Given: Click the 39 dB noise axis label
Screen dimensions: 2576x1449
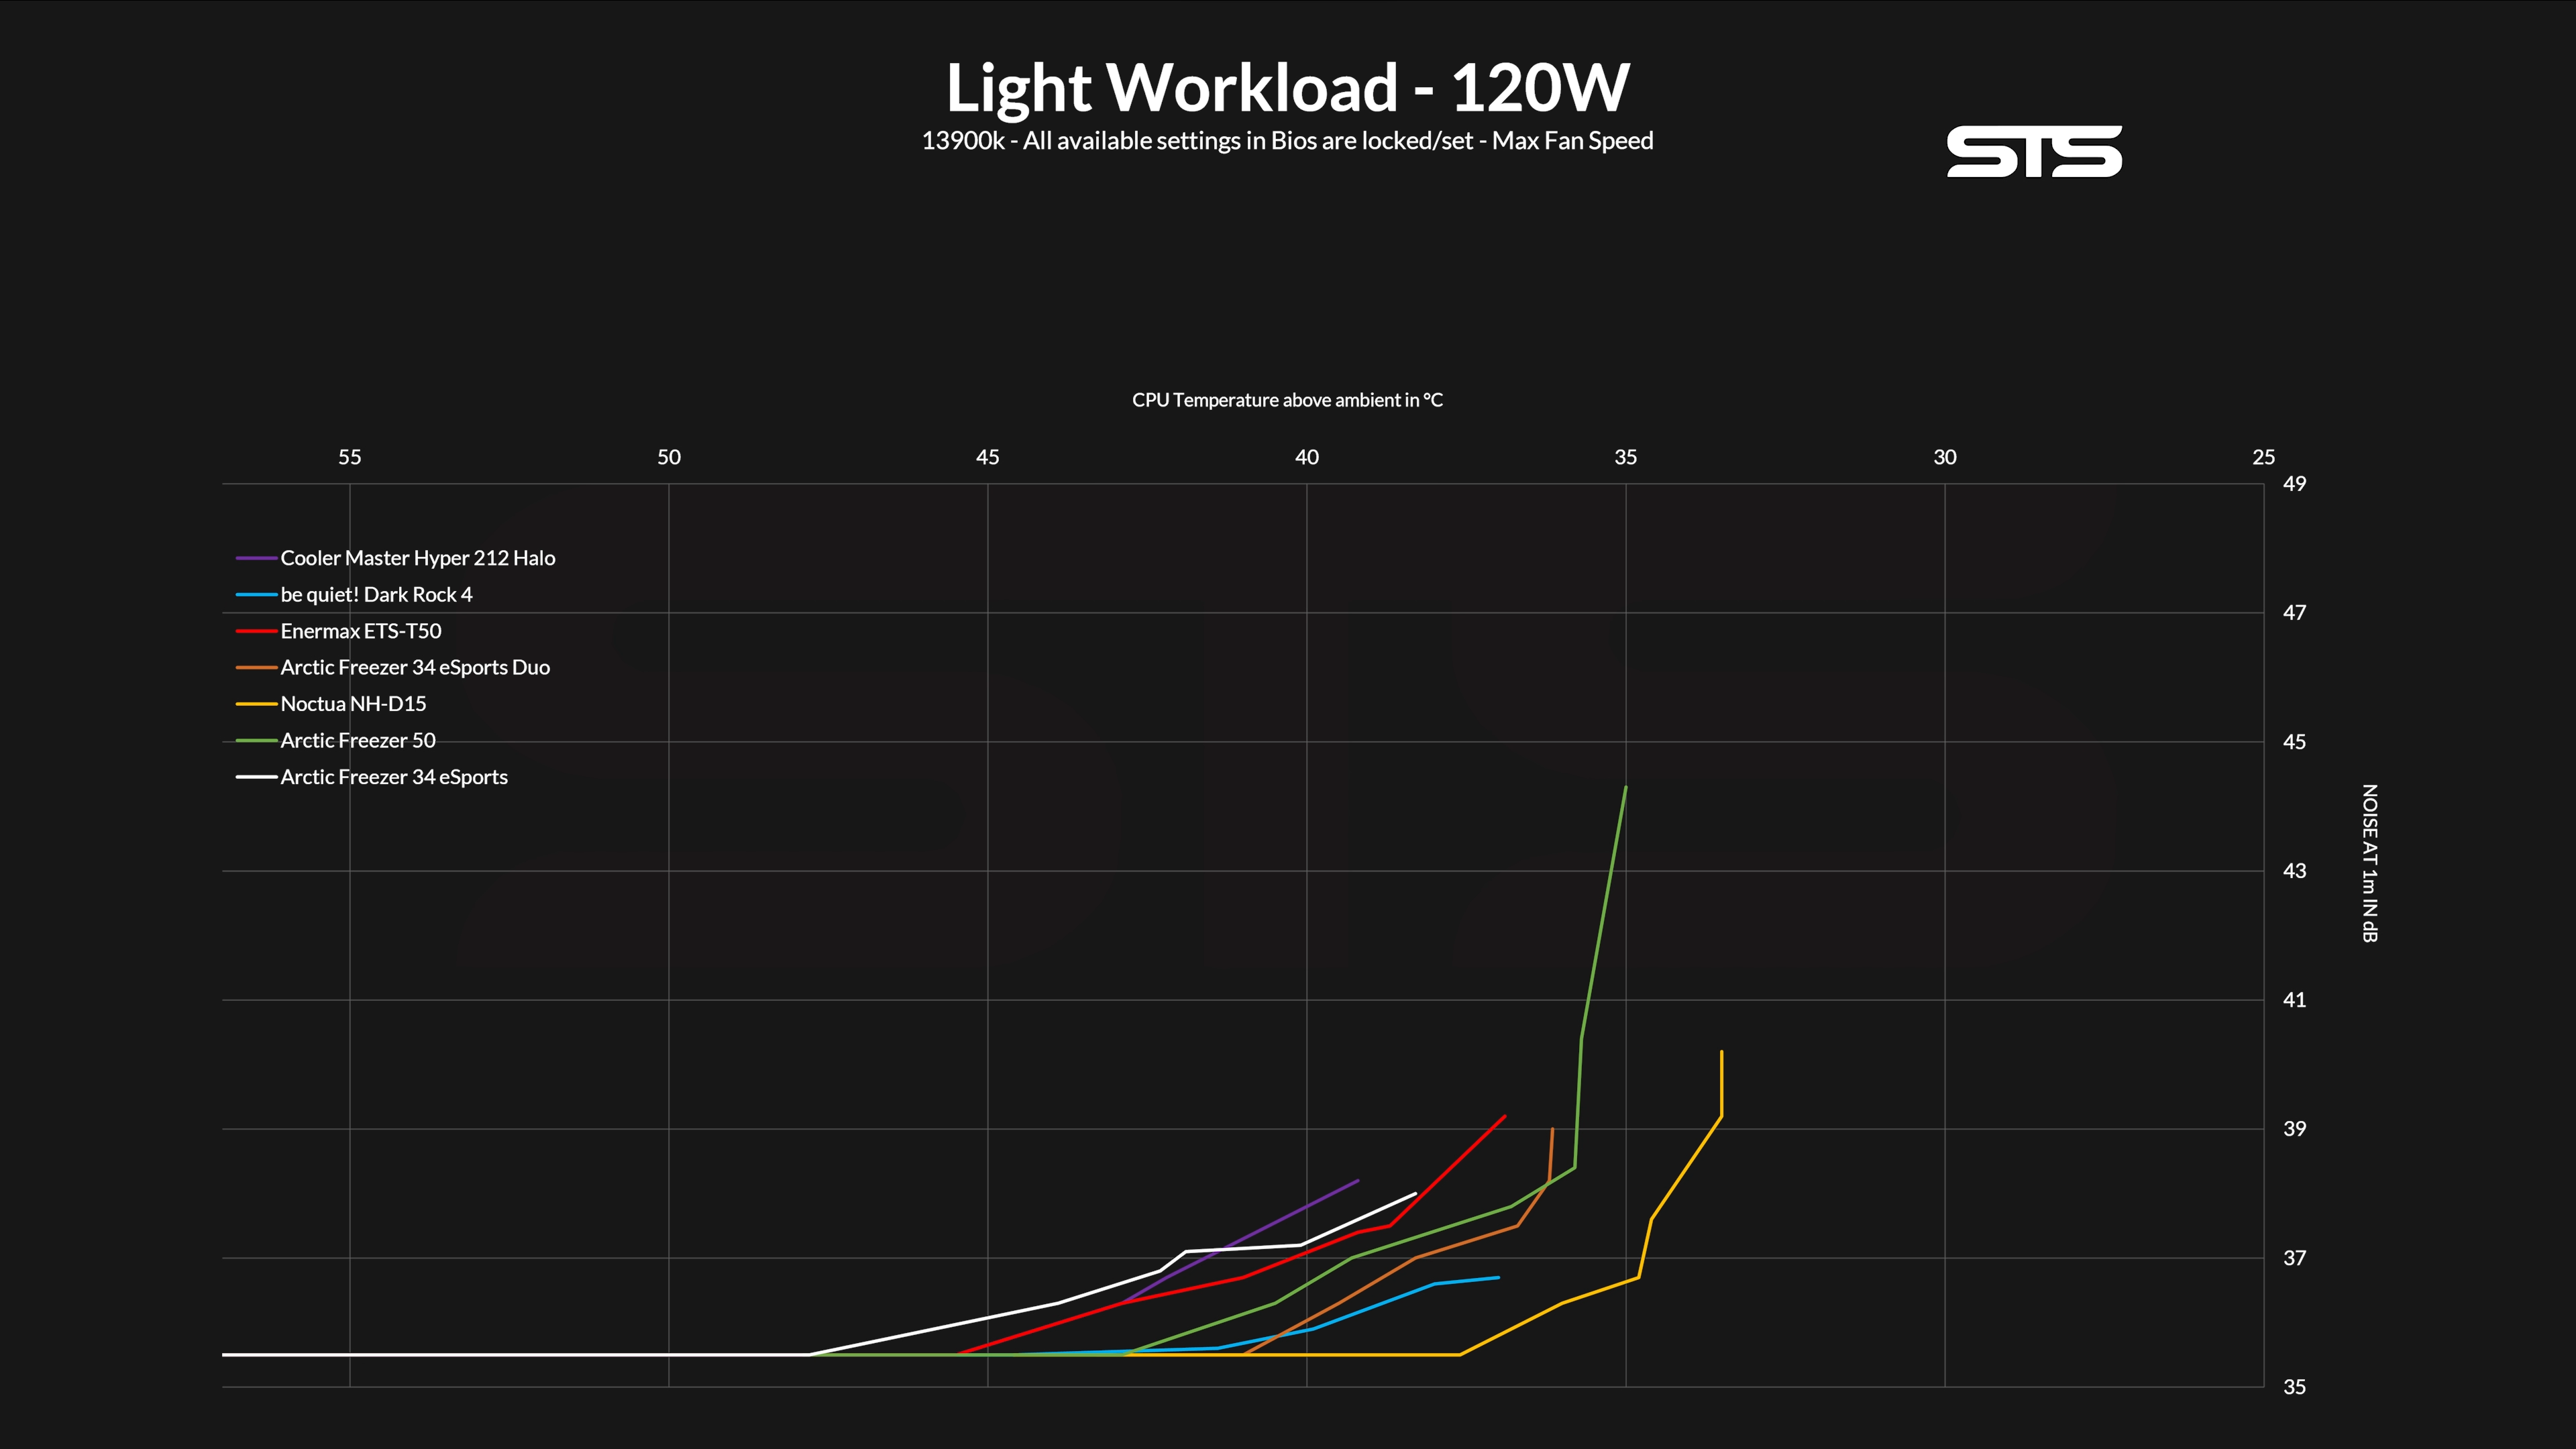Looking at the screenshot, I should (x=2294, y=1129).
